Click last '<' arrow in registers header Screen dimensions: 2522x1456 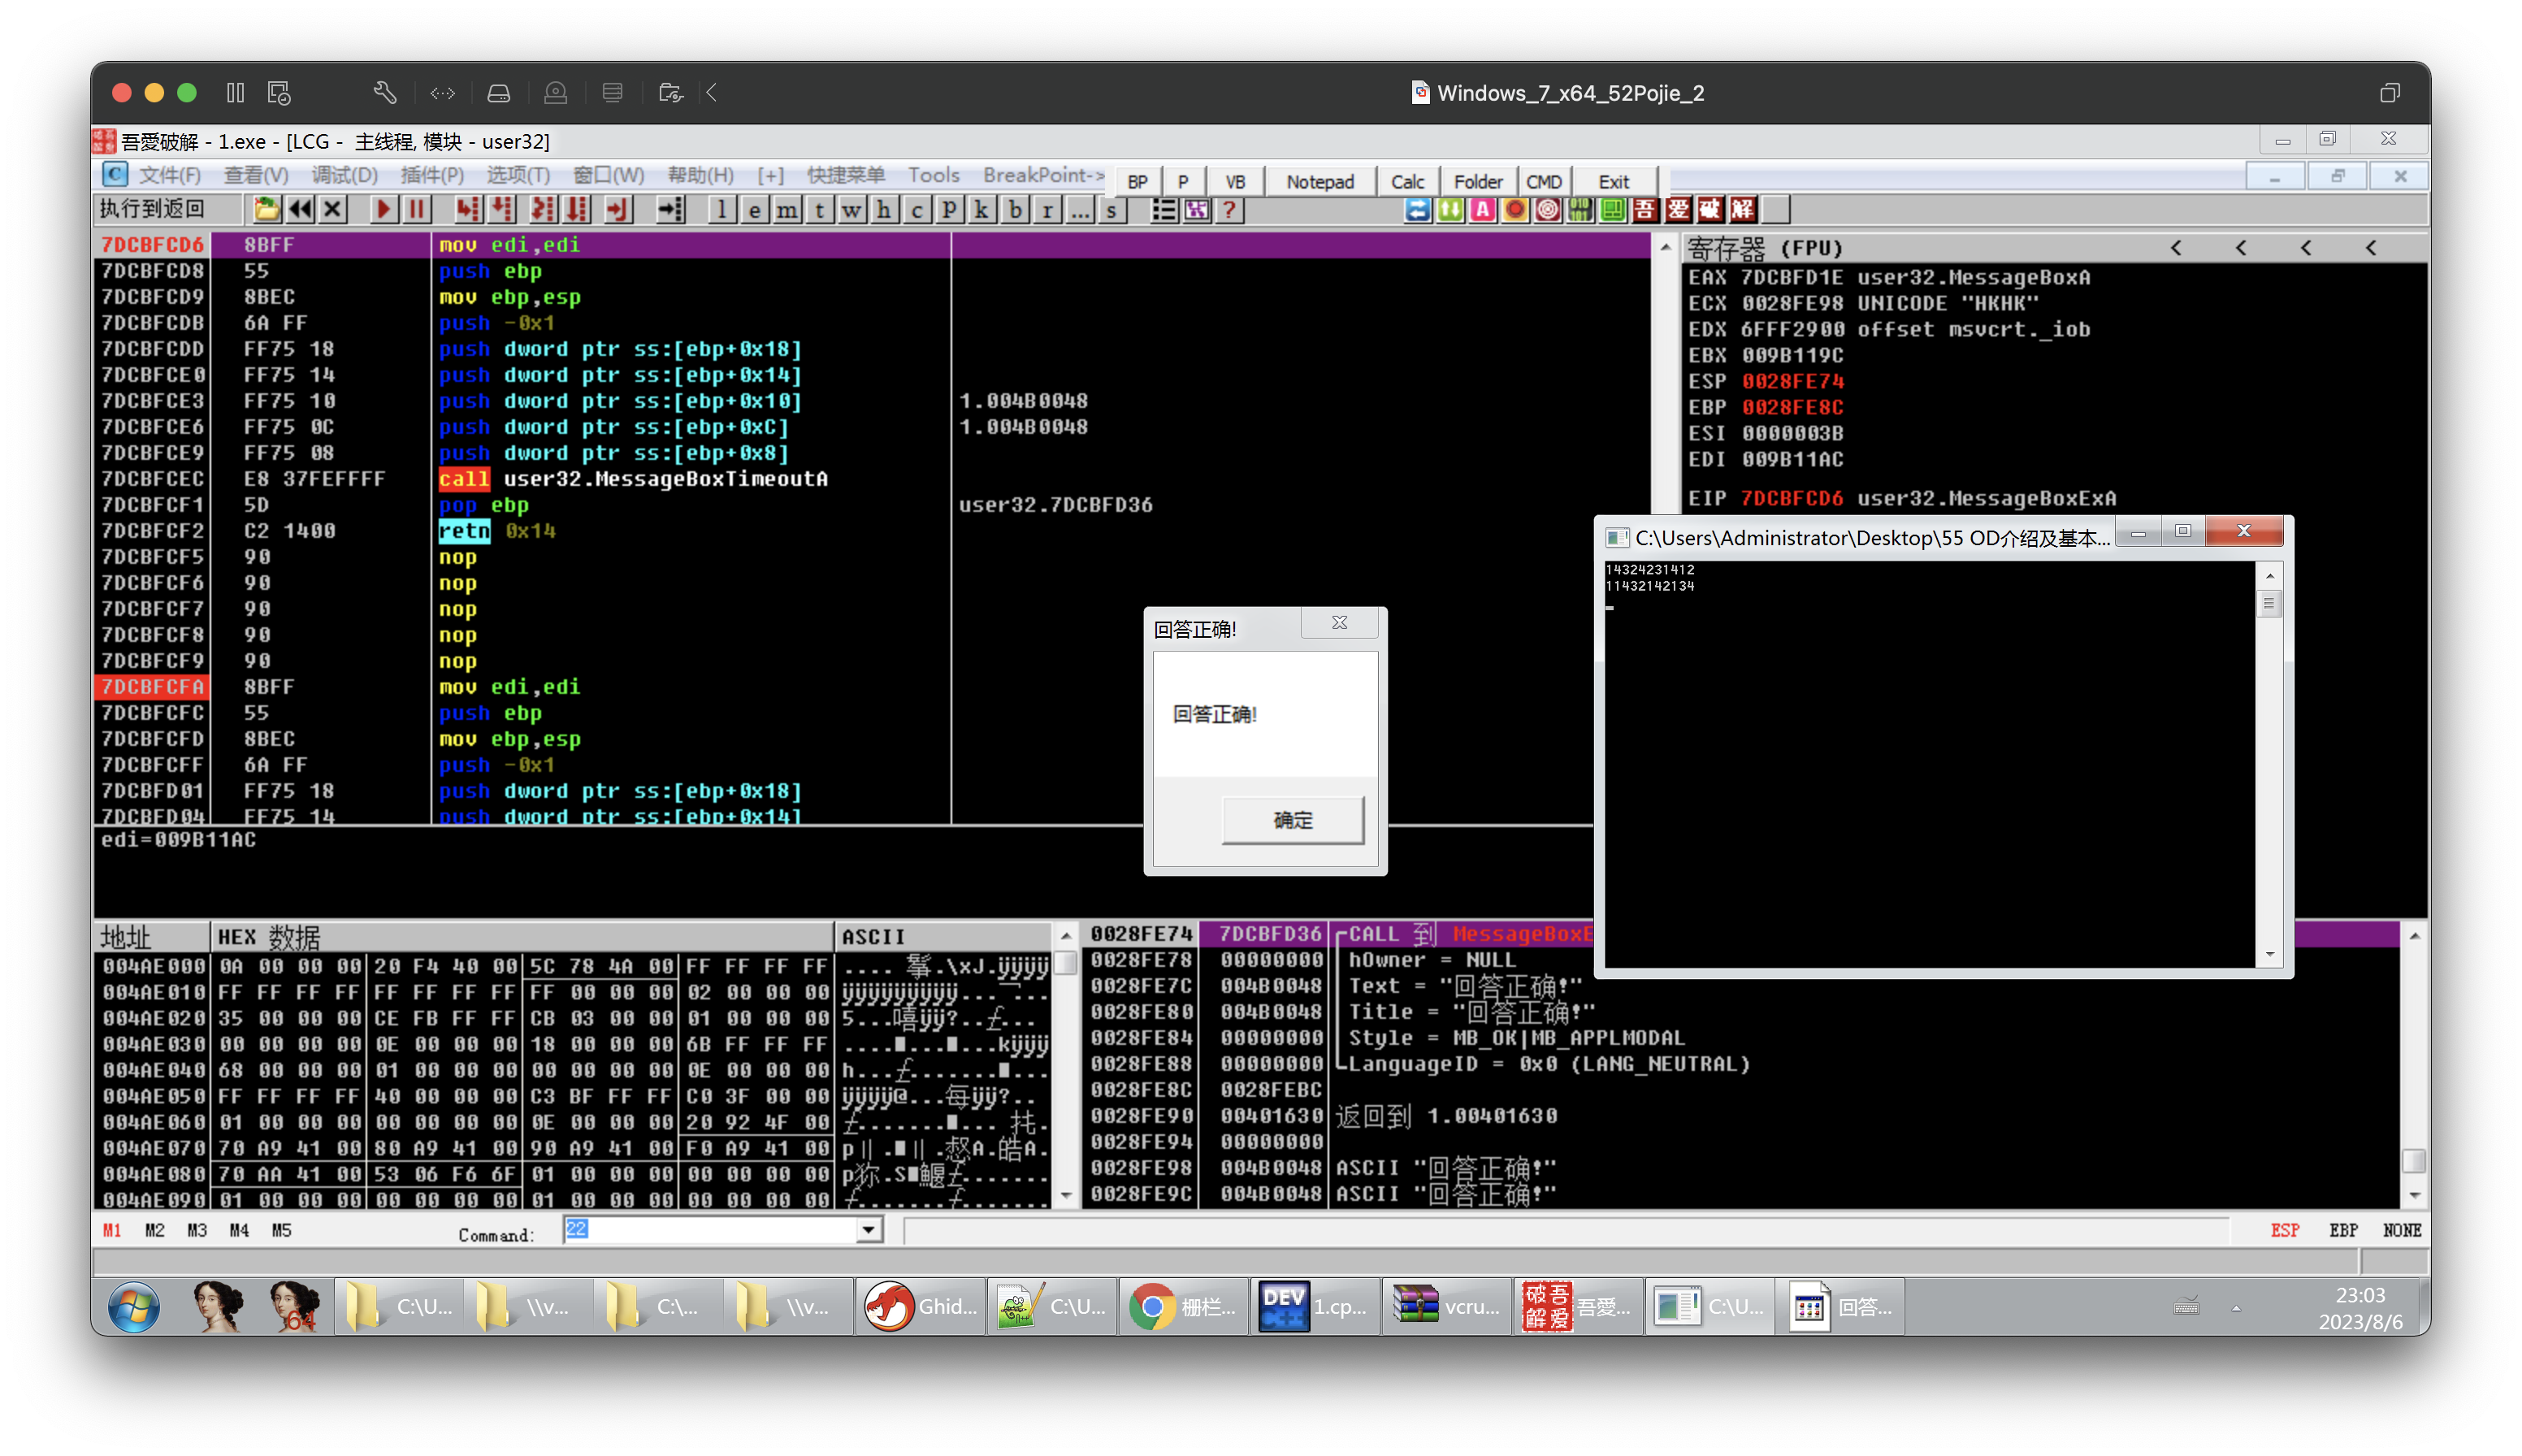[2371, 248]
